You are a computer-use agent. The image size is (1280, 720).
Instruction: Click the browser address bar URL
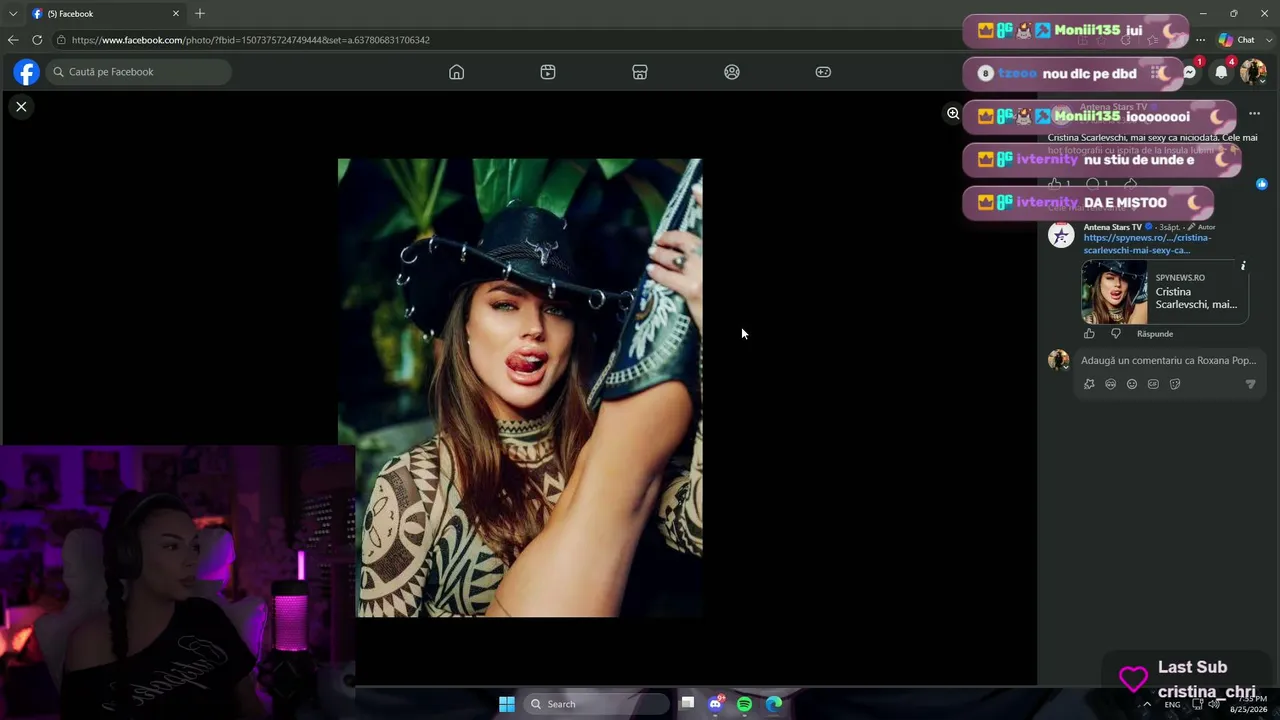pyautogui.click(x=251, y=40)
